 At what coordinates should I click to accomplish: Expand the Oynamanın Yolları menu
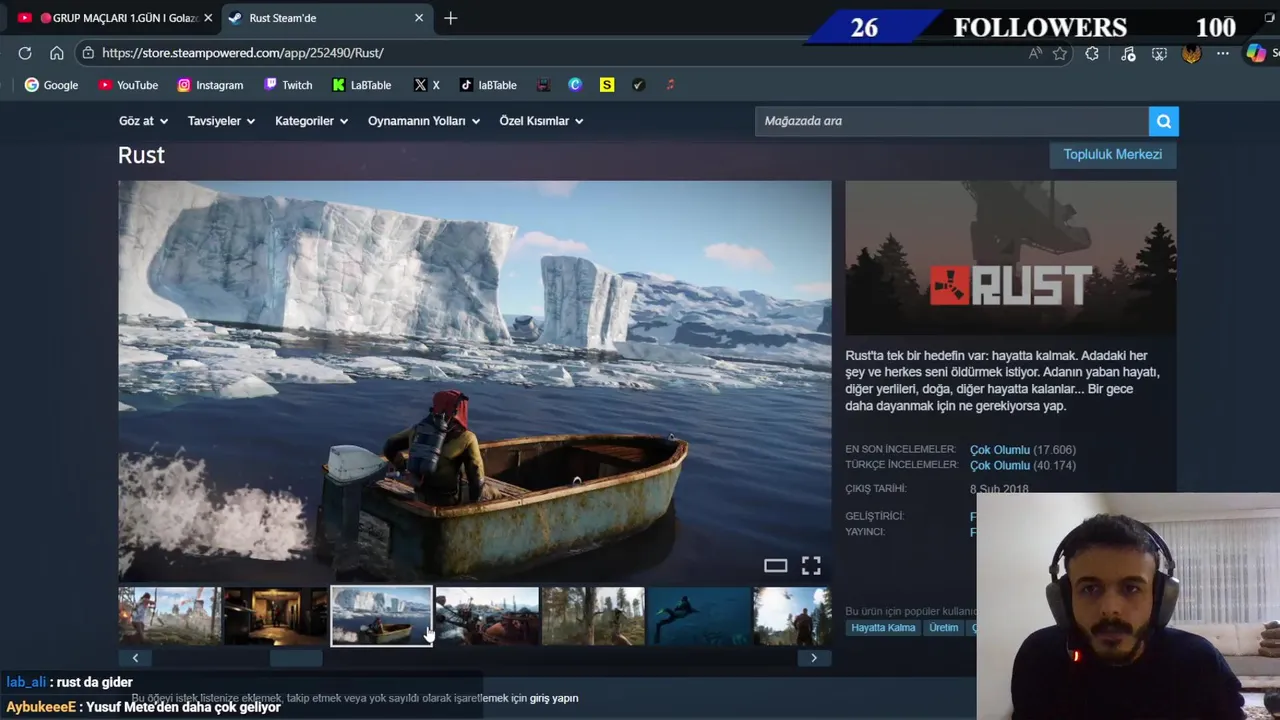(x=424, y=121)
